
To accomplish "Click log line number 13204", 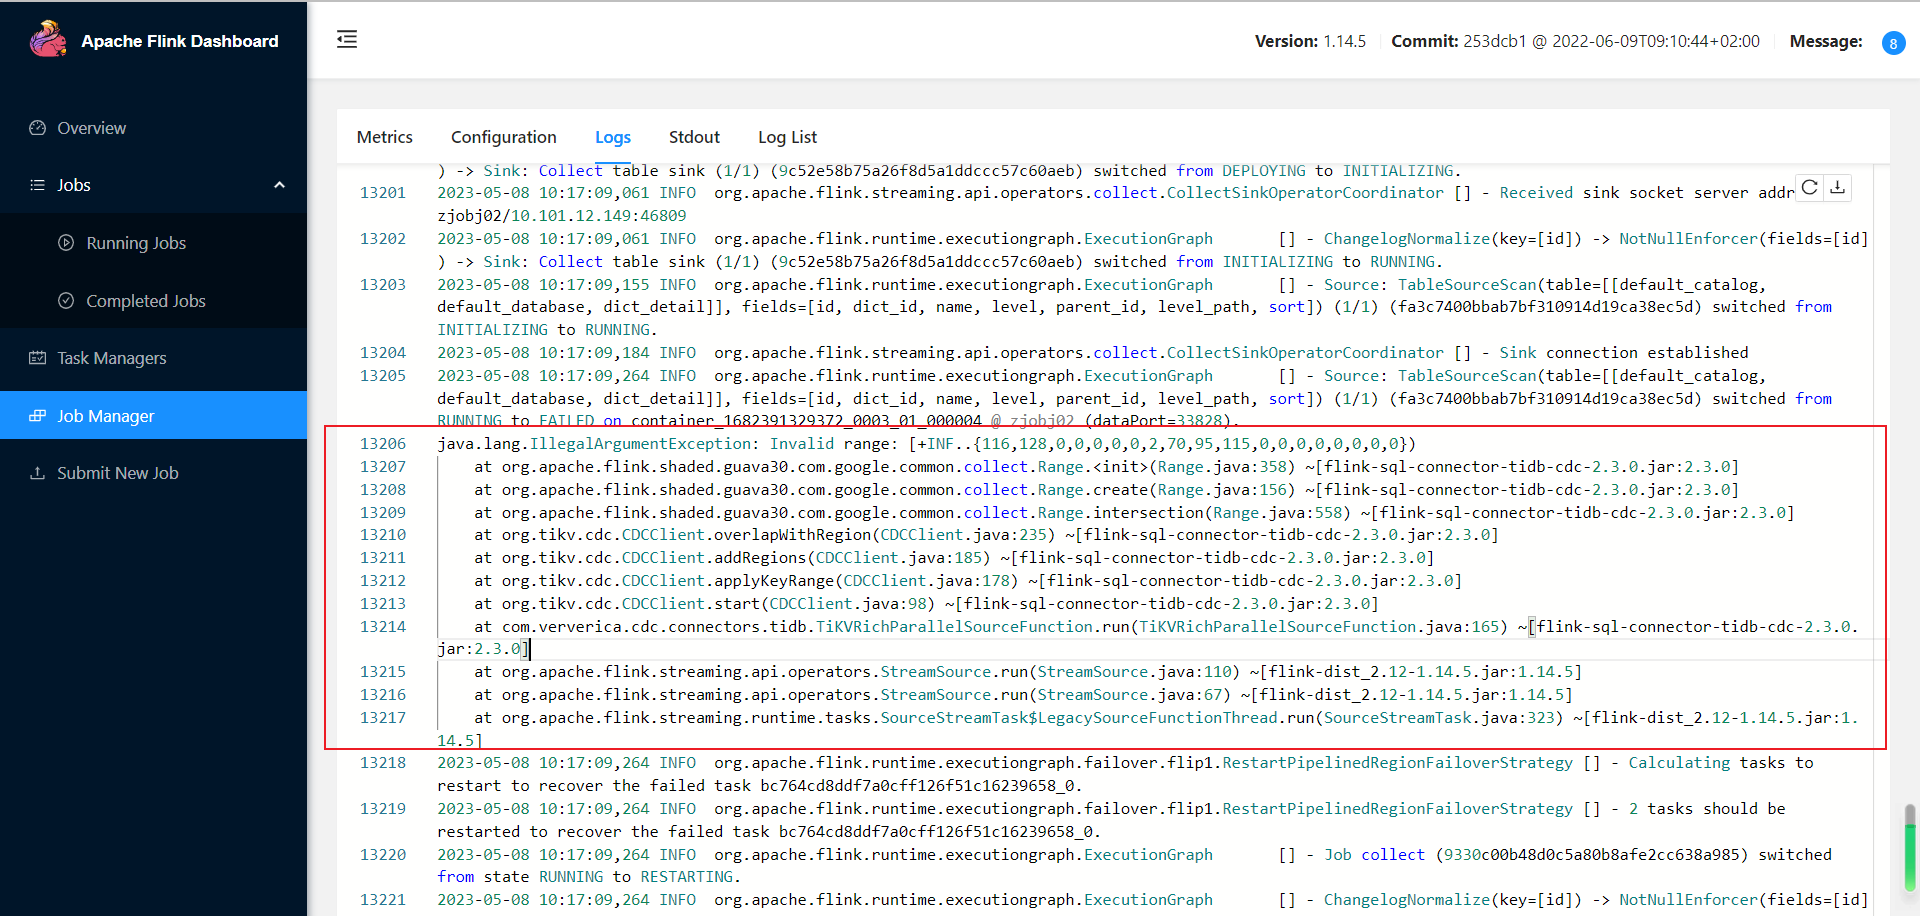I will 383,353.
